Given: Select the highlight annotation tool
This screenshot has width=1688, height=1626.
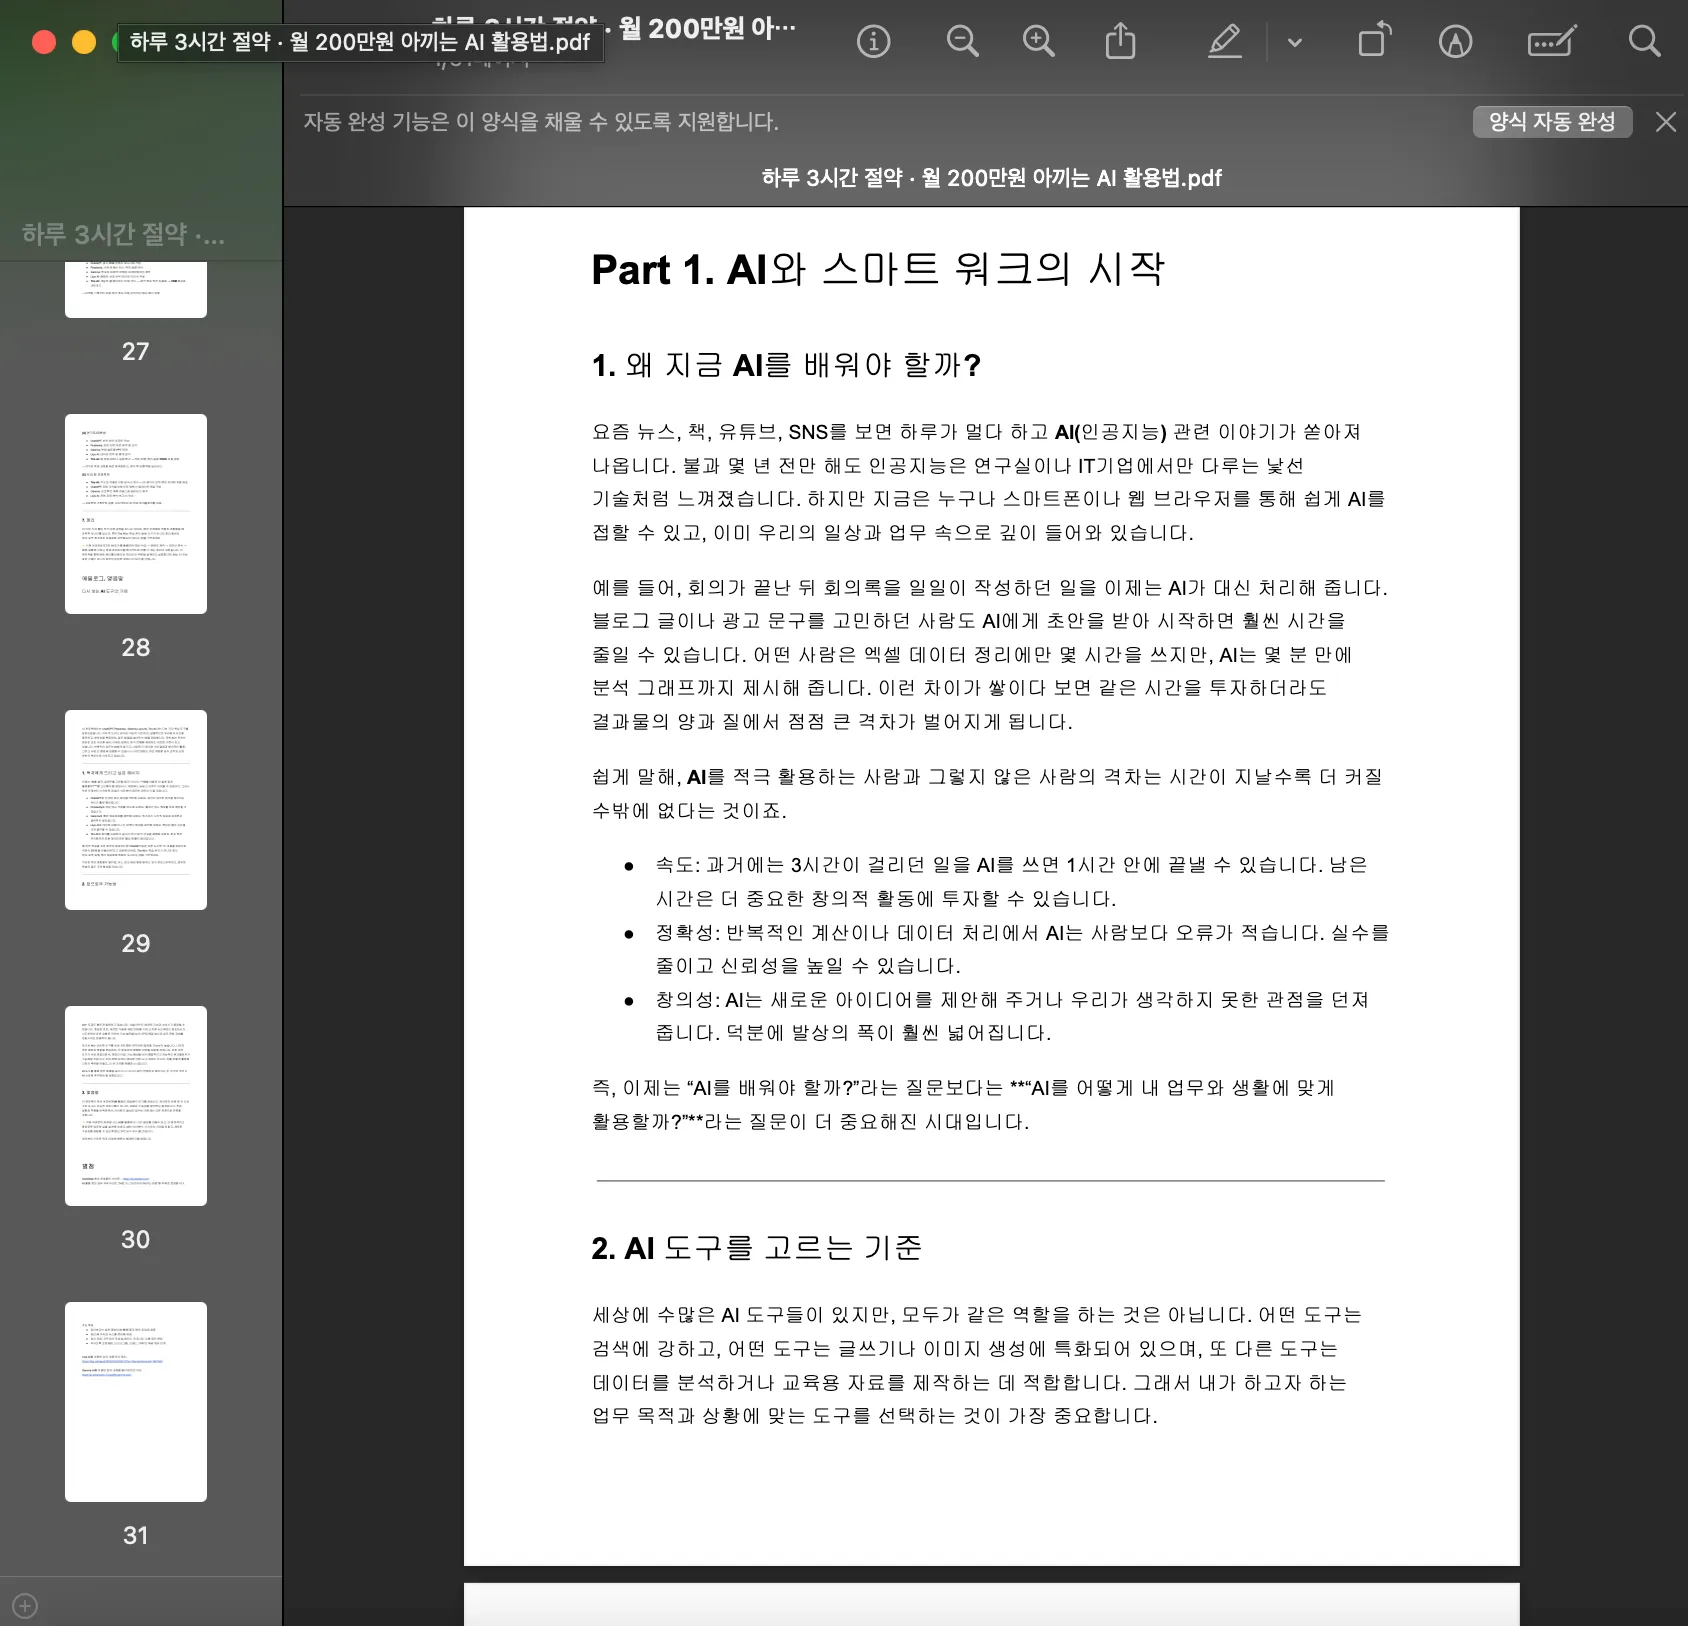Looking at the screenshot, I should coord(1224,41).
